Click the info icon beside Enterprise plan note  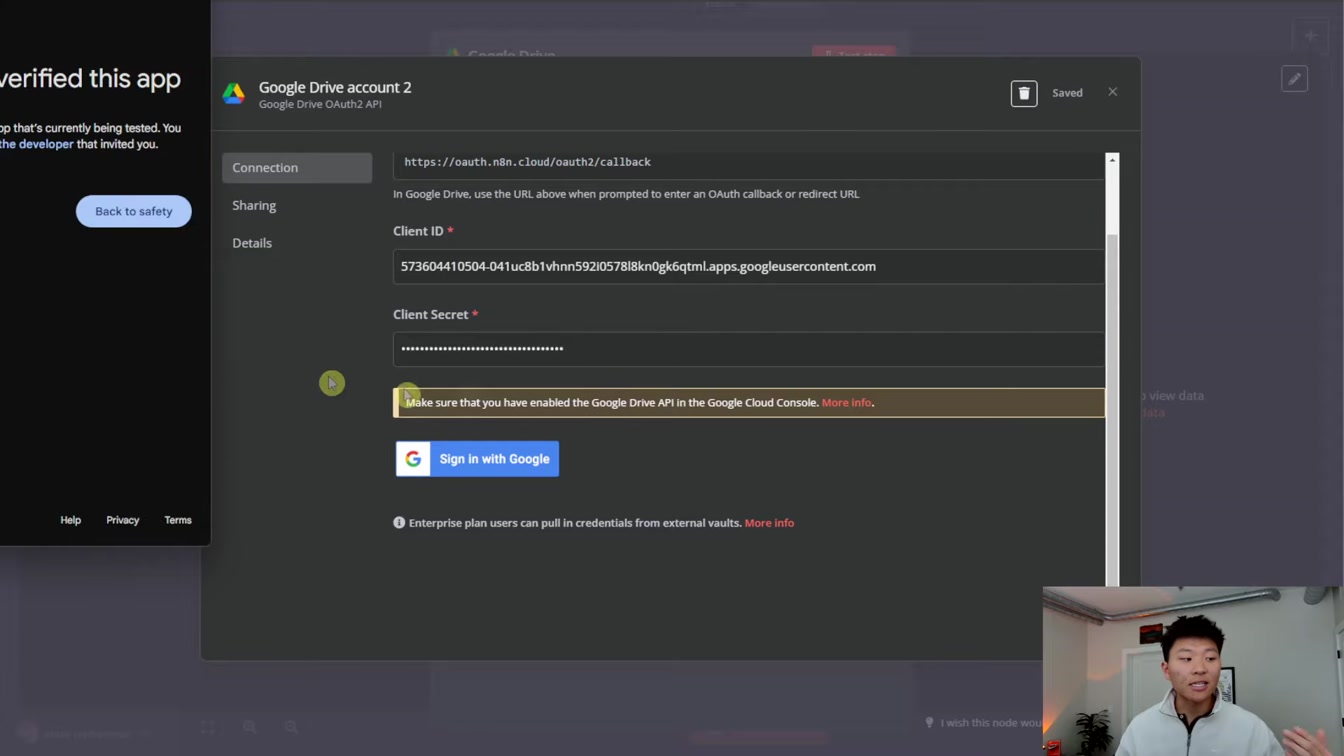399,523
